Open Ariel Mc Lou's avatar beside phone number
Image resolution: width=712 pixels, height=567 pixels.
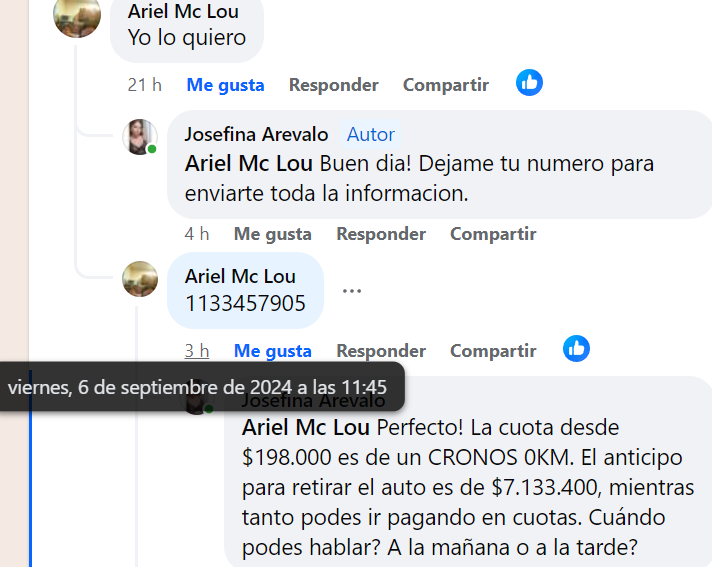(x=140, y=279)
